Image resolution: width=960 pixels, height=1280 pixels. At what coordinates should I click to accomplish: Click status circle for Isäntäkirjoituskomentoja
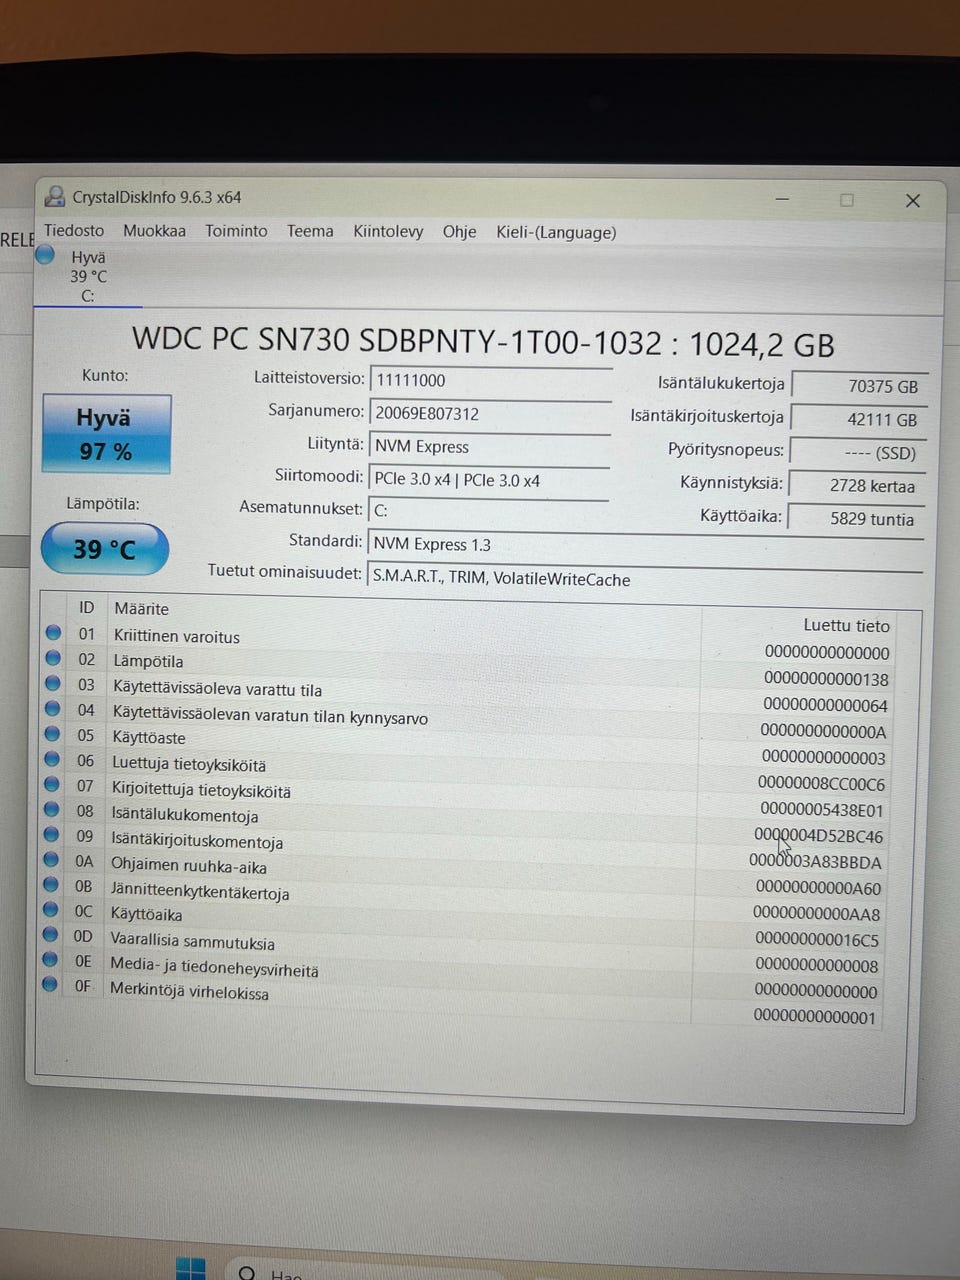coord(52,834)
